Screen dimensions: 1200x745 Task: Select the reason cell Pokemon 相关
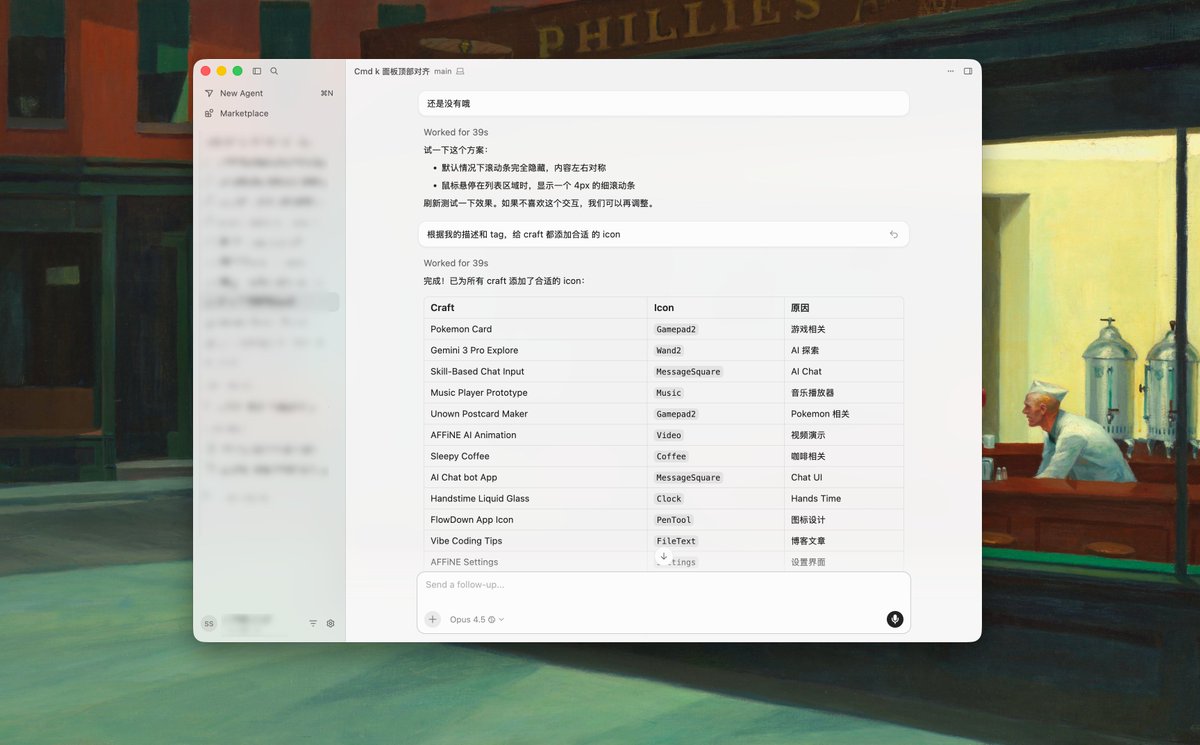(x=844, y=414)
